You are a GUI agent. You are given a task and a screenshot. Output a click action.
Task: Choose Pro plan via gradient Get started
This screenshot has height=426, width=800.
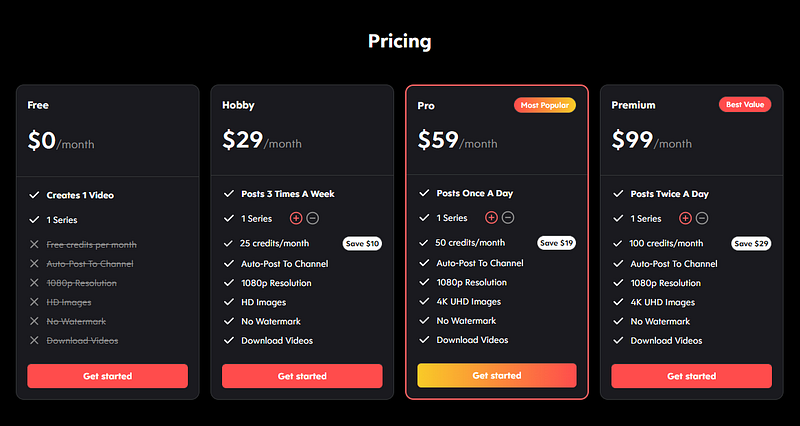[x=497, y=375]
